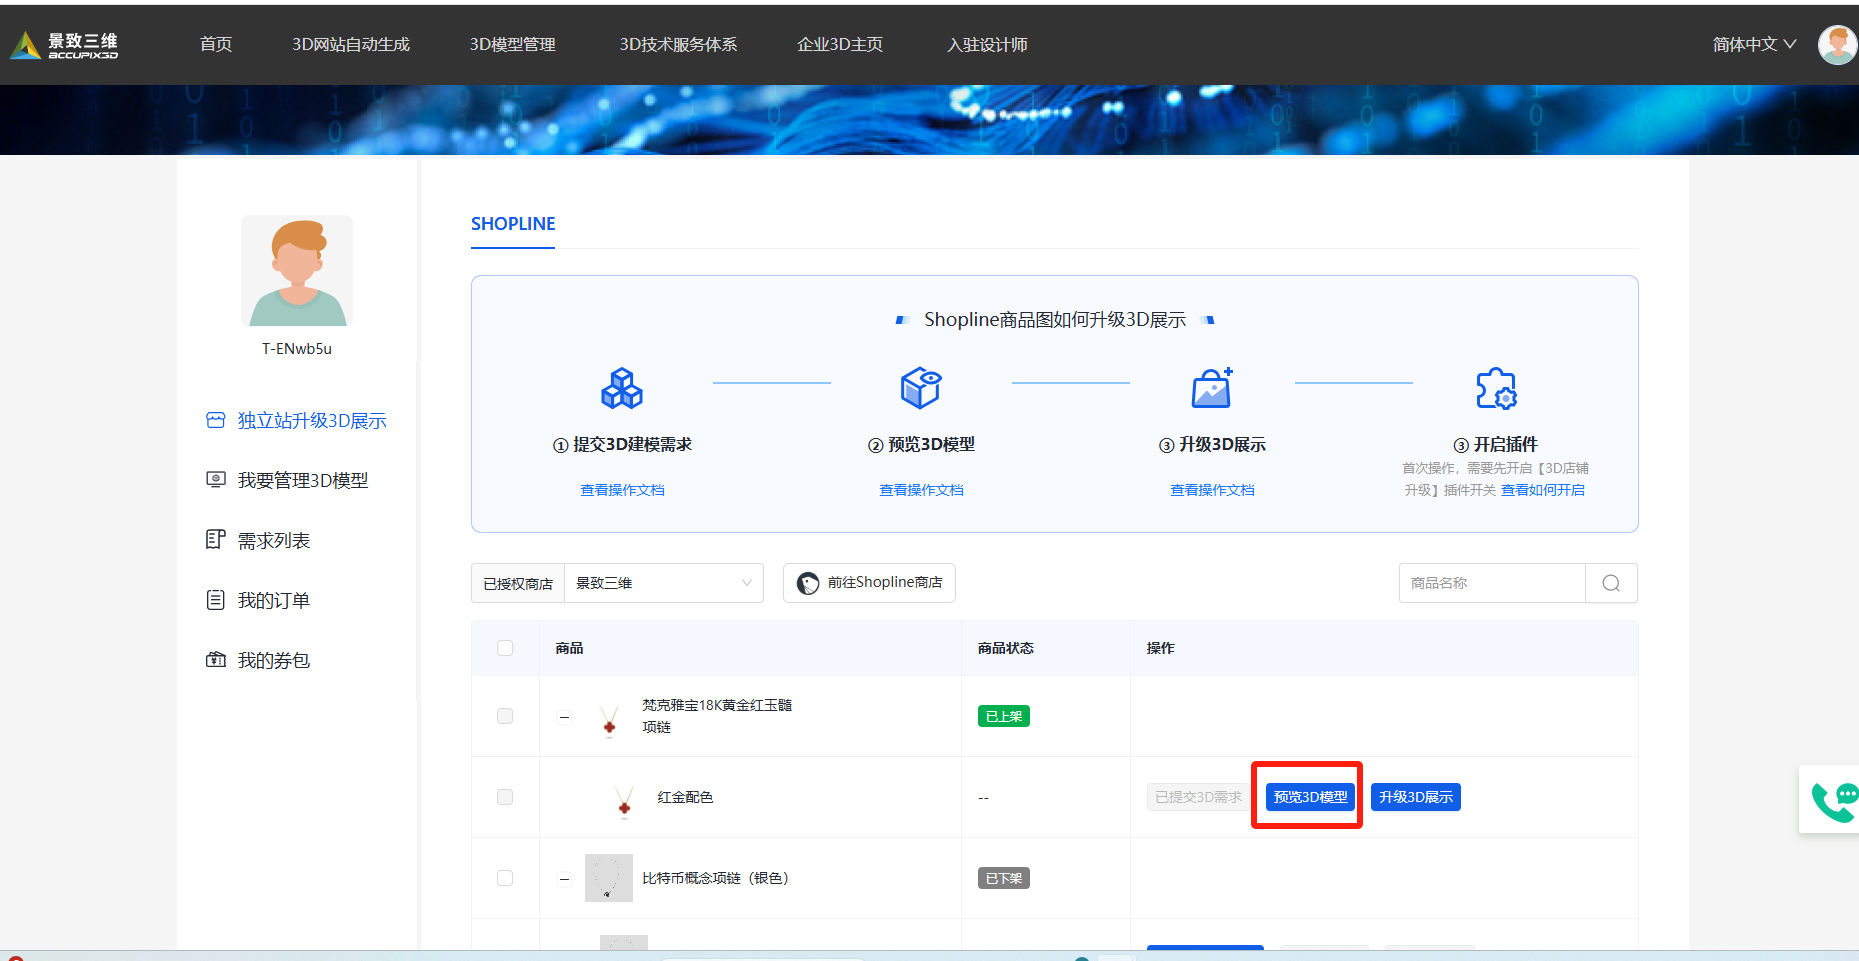Open 3D模型管理 in the top navigation

pyautogui.click(x=513, y=45)
